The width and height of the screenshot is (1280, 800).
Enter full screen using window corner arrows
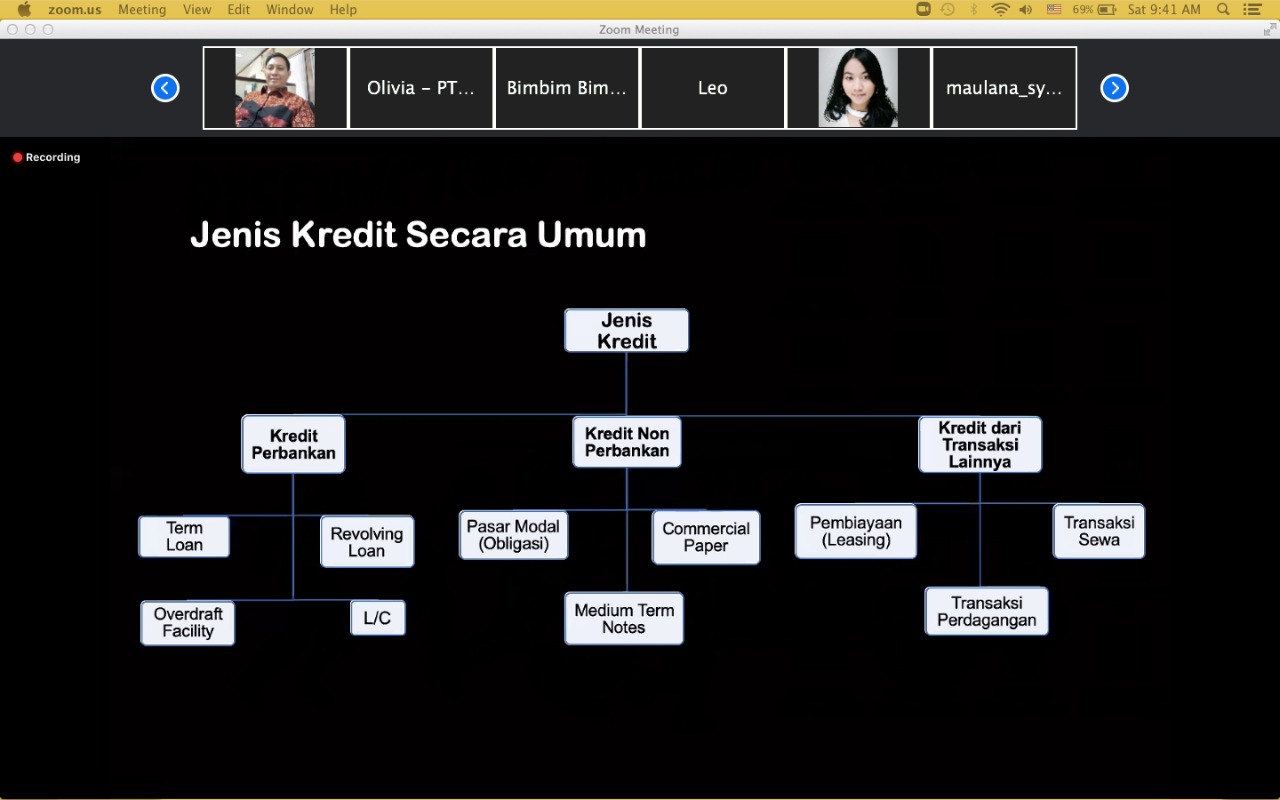click(1269, 30)
